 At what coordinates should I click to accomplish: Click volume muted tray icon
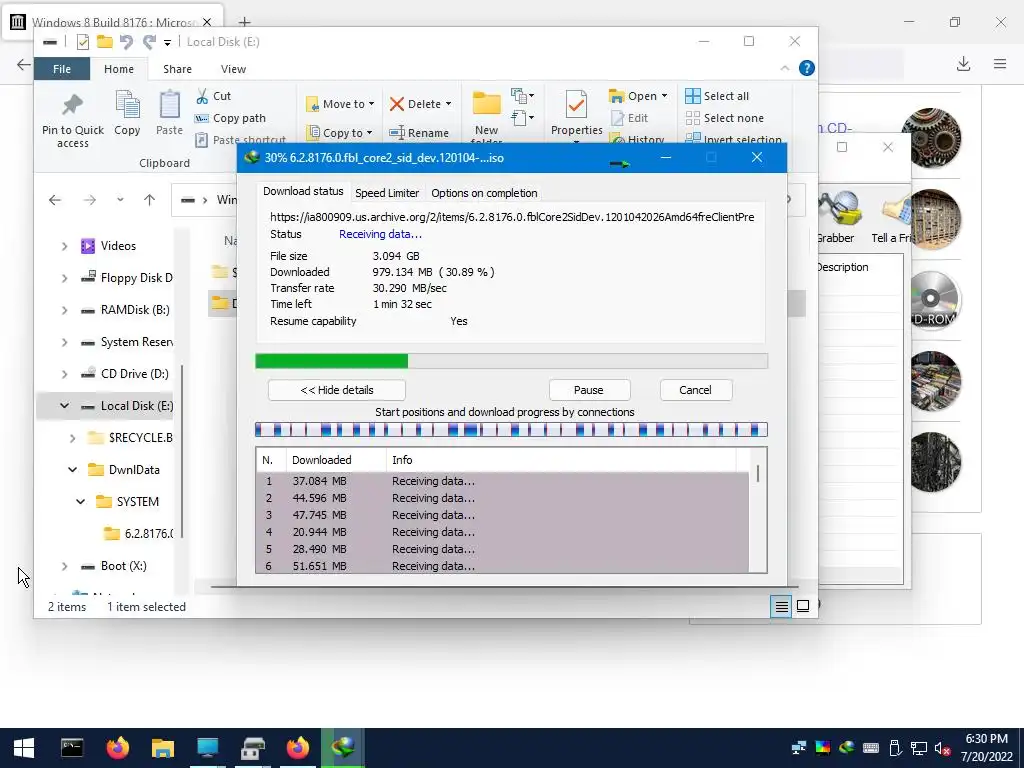coord(942,748)
